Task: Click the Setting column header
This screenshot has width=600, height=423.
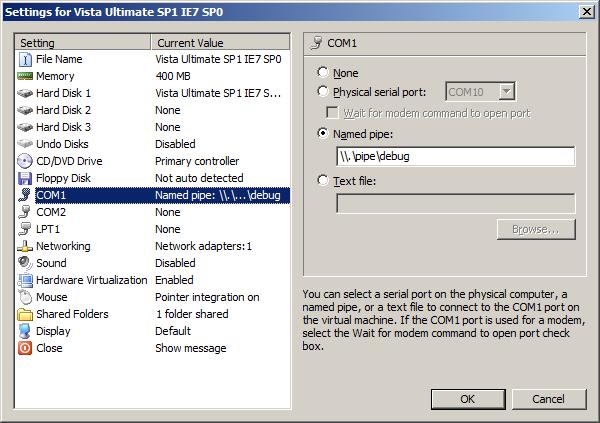Action: tap(83, 42)
